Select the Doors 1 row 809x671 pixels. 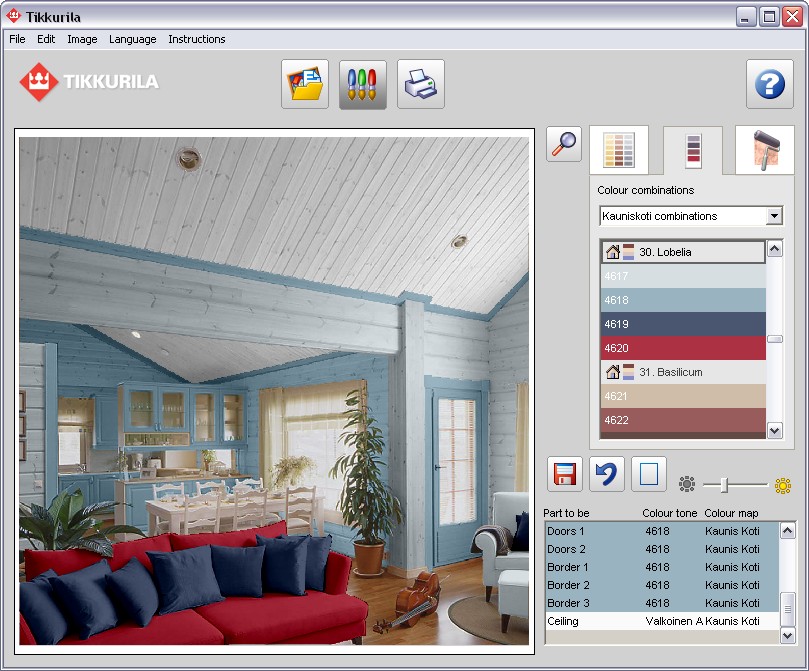tap(662, 531)
